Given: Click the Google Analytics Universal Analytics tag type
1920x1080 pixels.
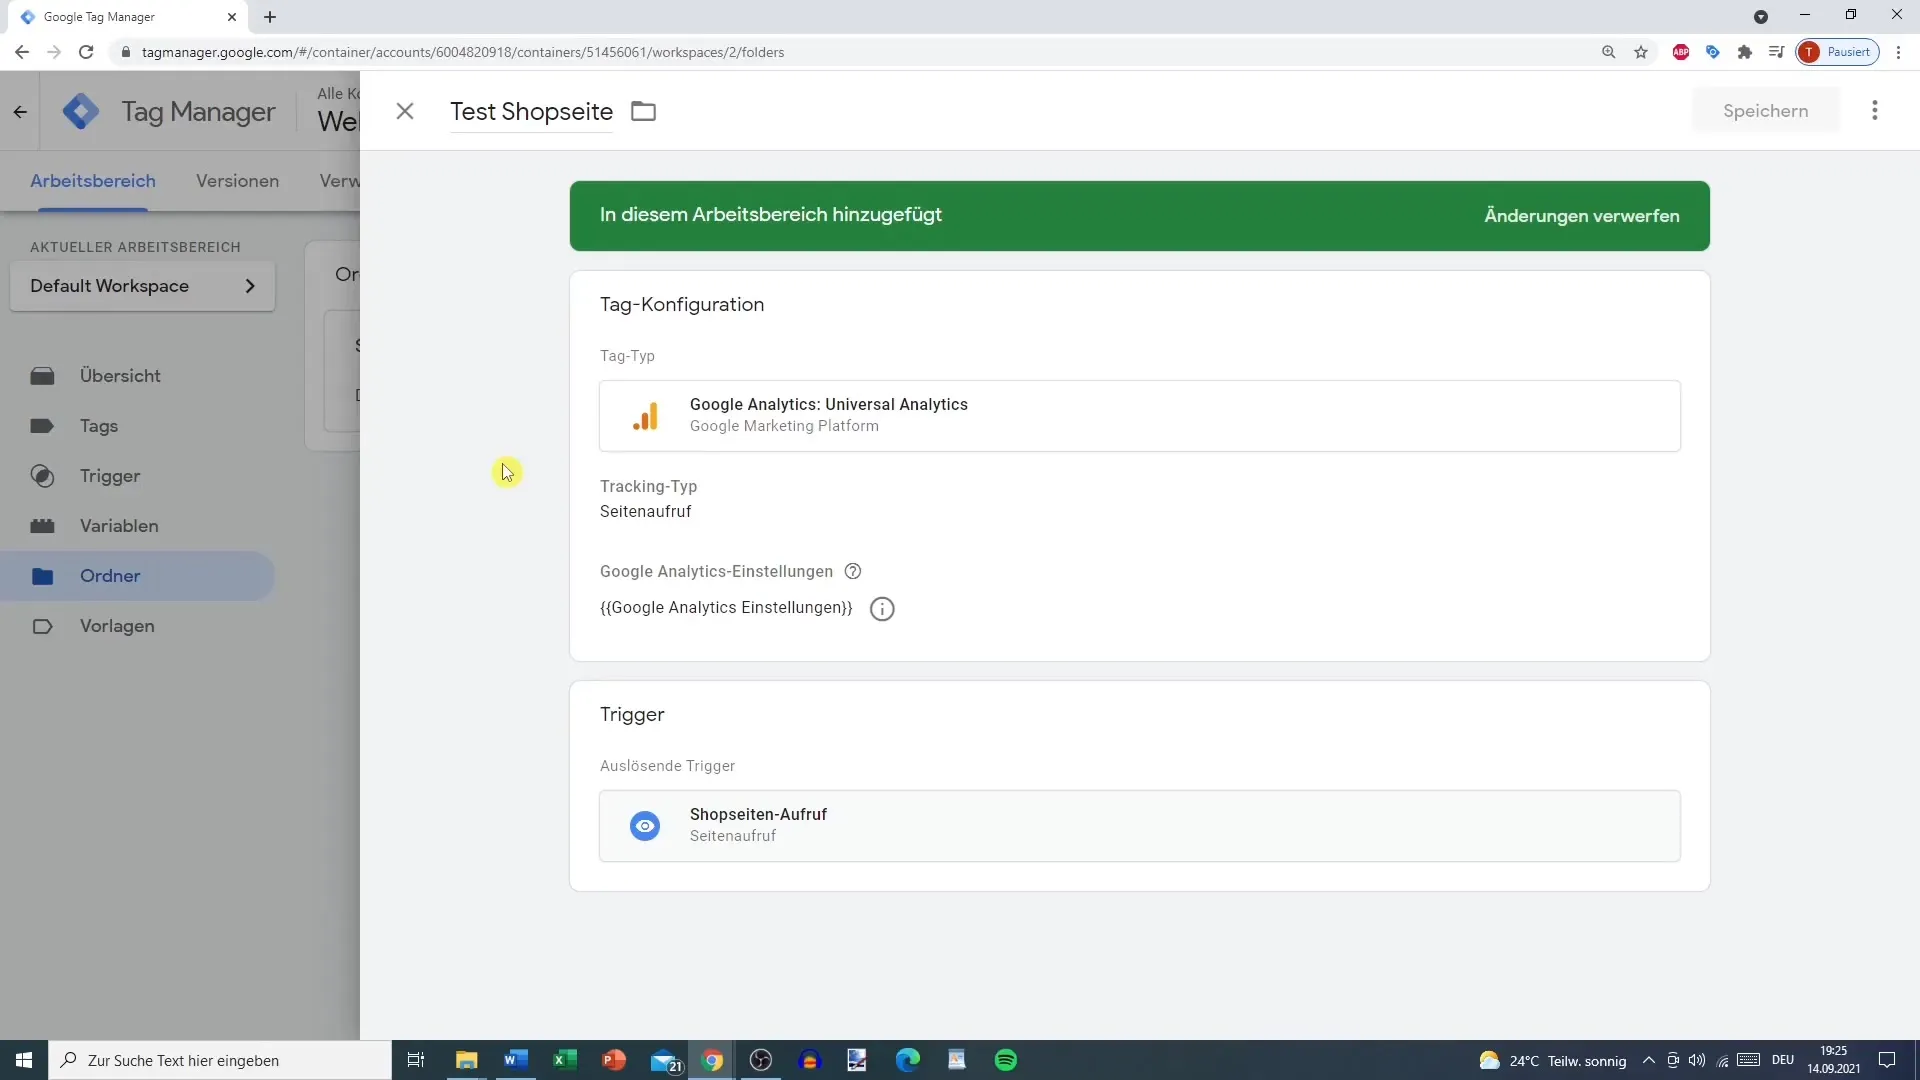Looking at the screenshot, I should point(1139,415).
